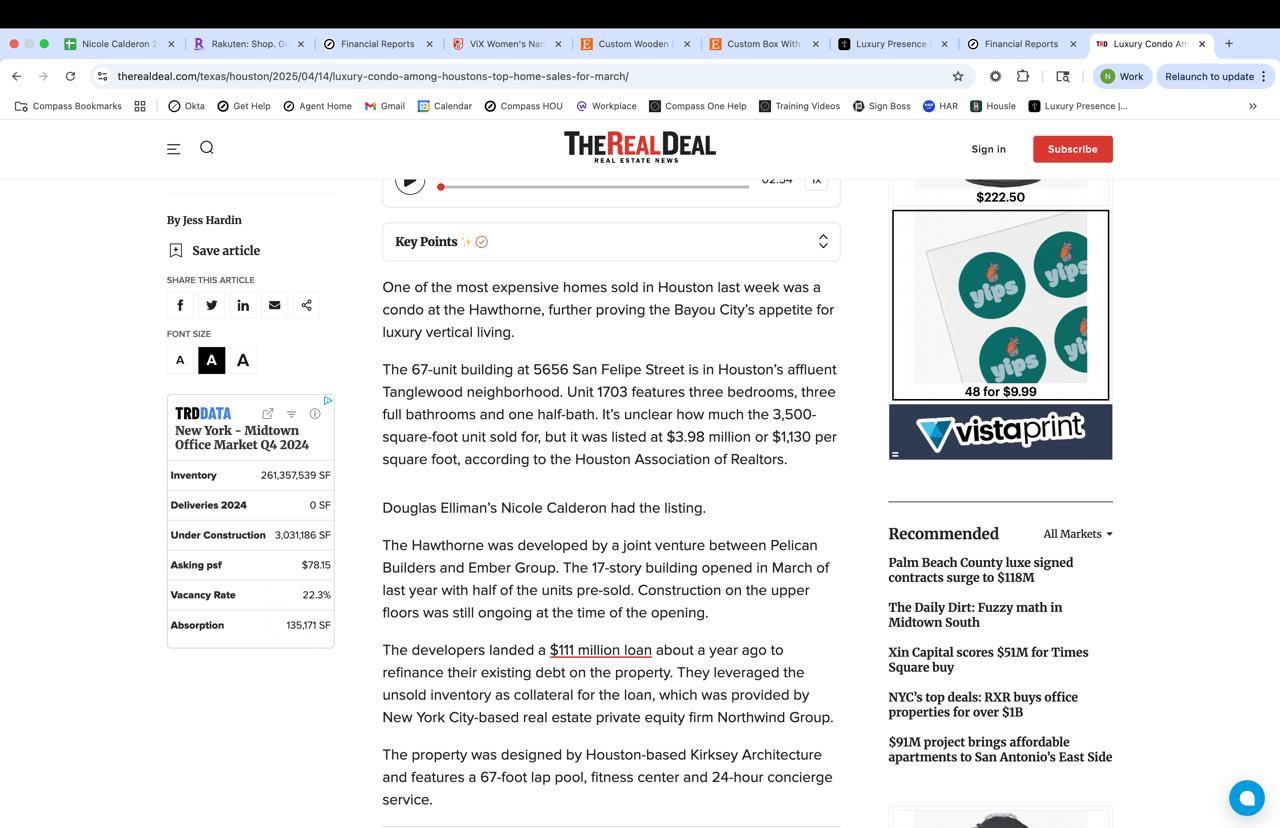Click the Vistaprint ad banner
This screenshot has height=828, width=1280.
point(1001,432)
